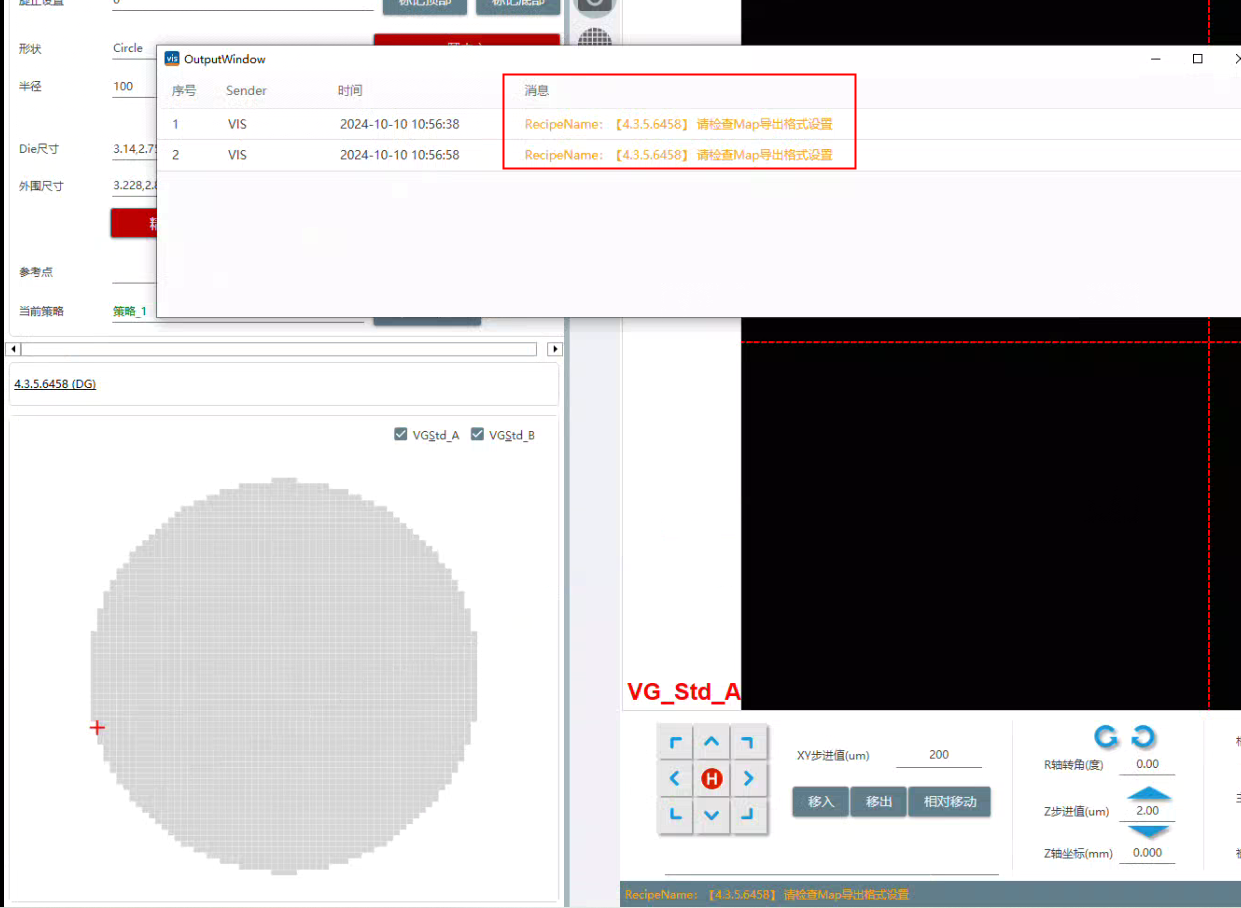Screen dimensions: 1241x908
Task: Move stage to lower-right with corner arrow
Action: [x=748, y=815]
